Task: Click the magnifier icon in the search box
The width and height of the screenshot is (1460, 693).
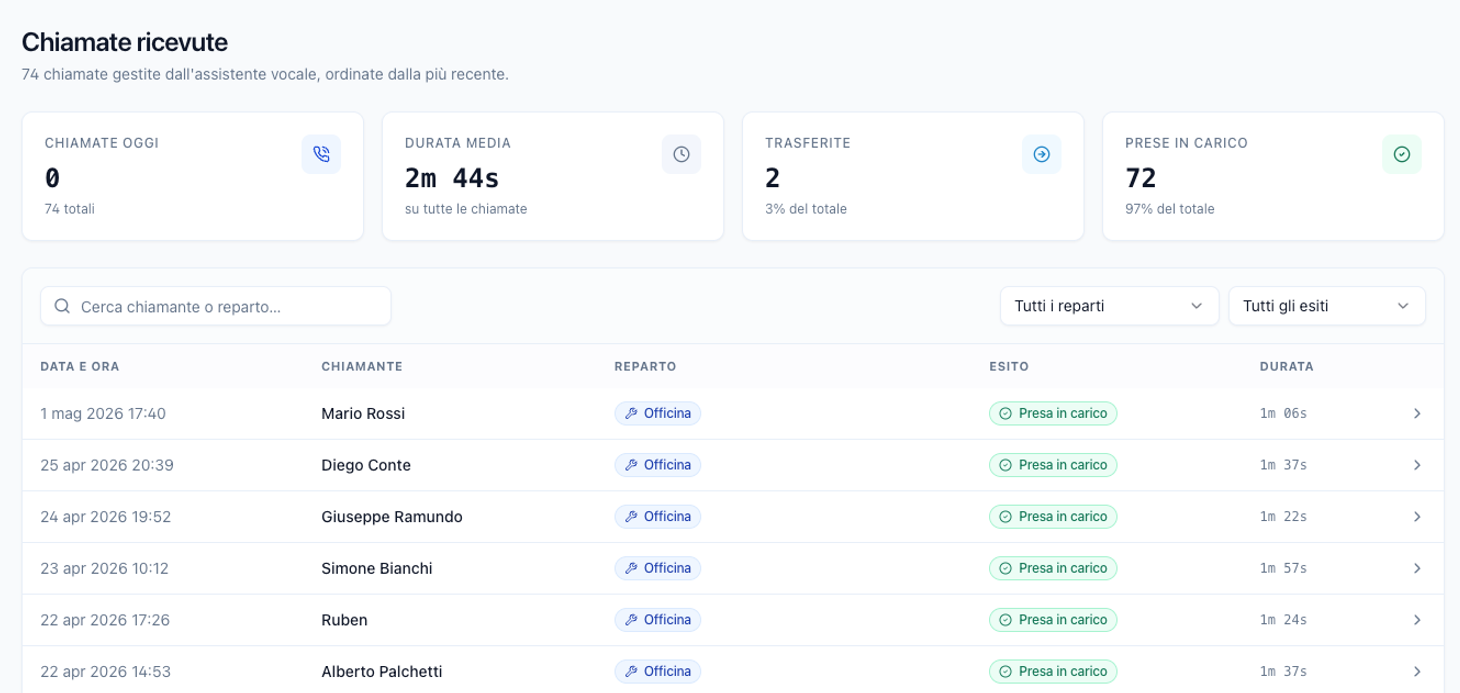Action: tap(62, 306)
